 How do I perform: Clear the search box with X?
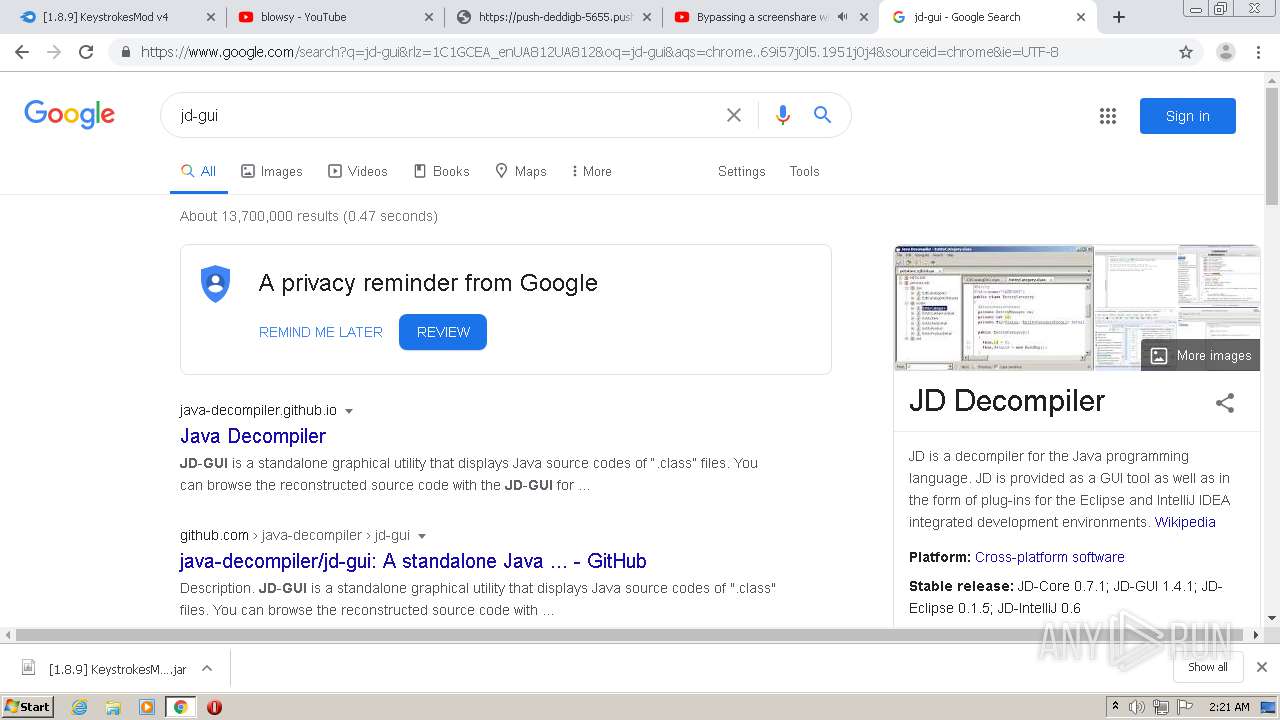coord(734,115)
